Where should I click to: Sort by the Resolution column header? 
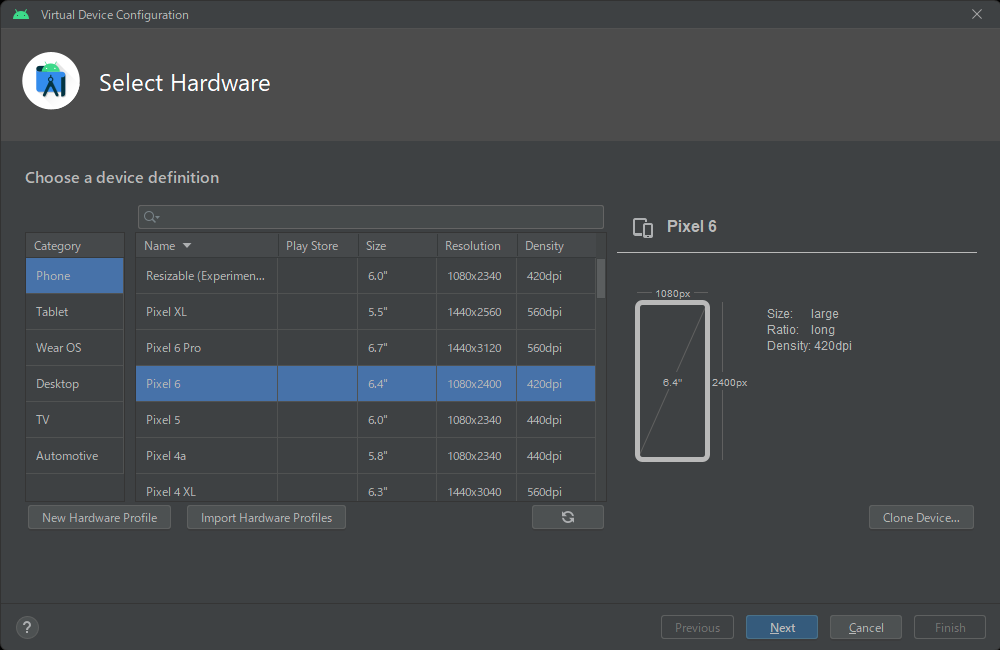(x=476, y=246)
